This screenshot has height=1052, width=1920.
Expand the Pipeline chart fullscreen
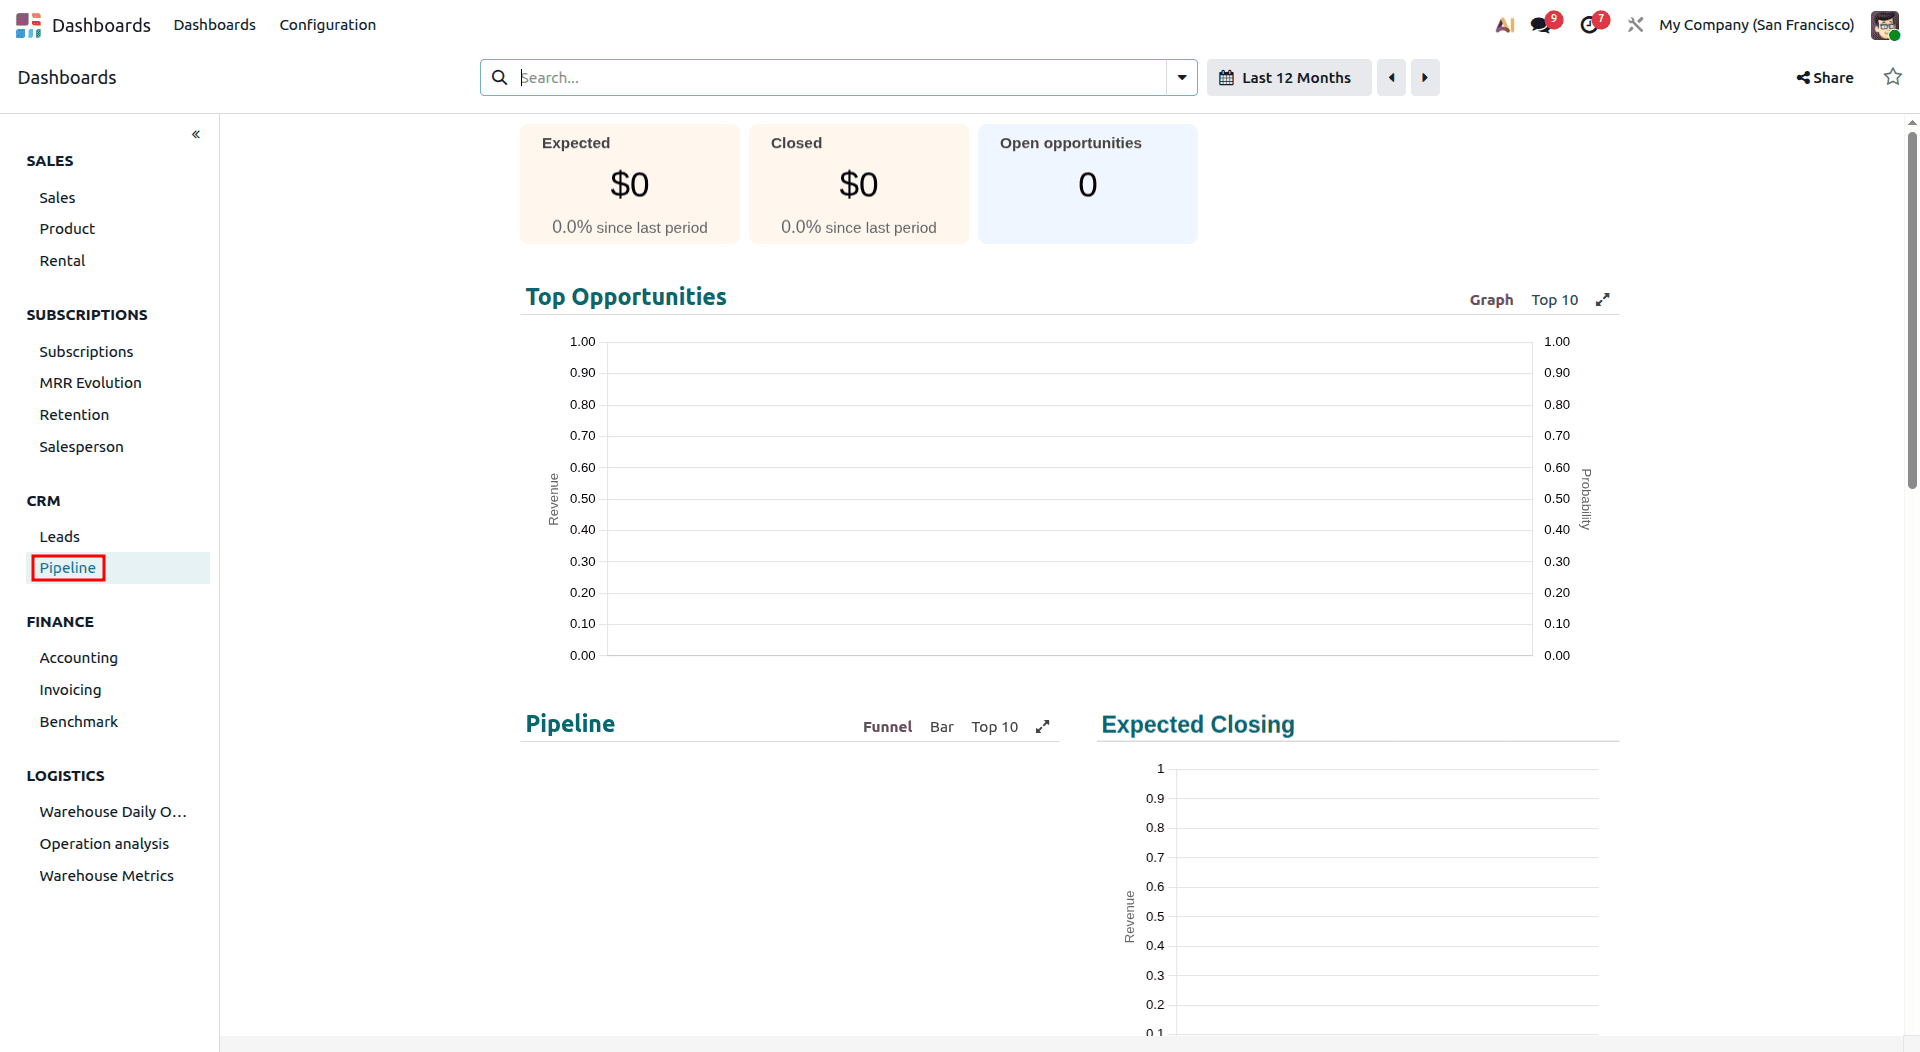point(1043,726)
